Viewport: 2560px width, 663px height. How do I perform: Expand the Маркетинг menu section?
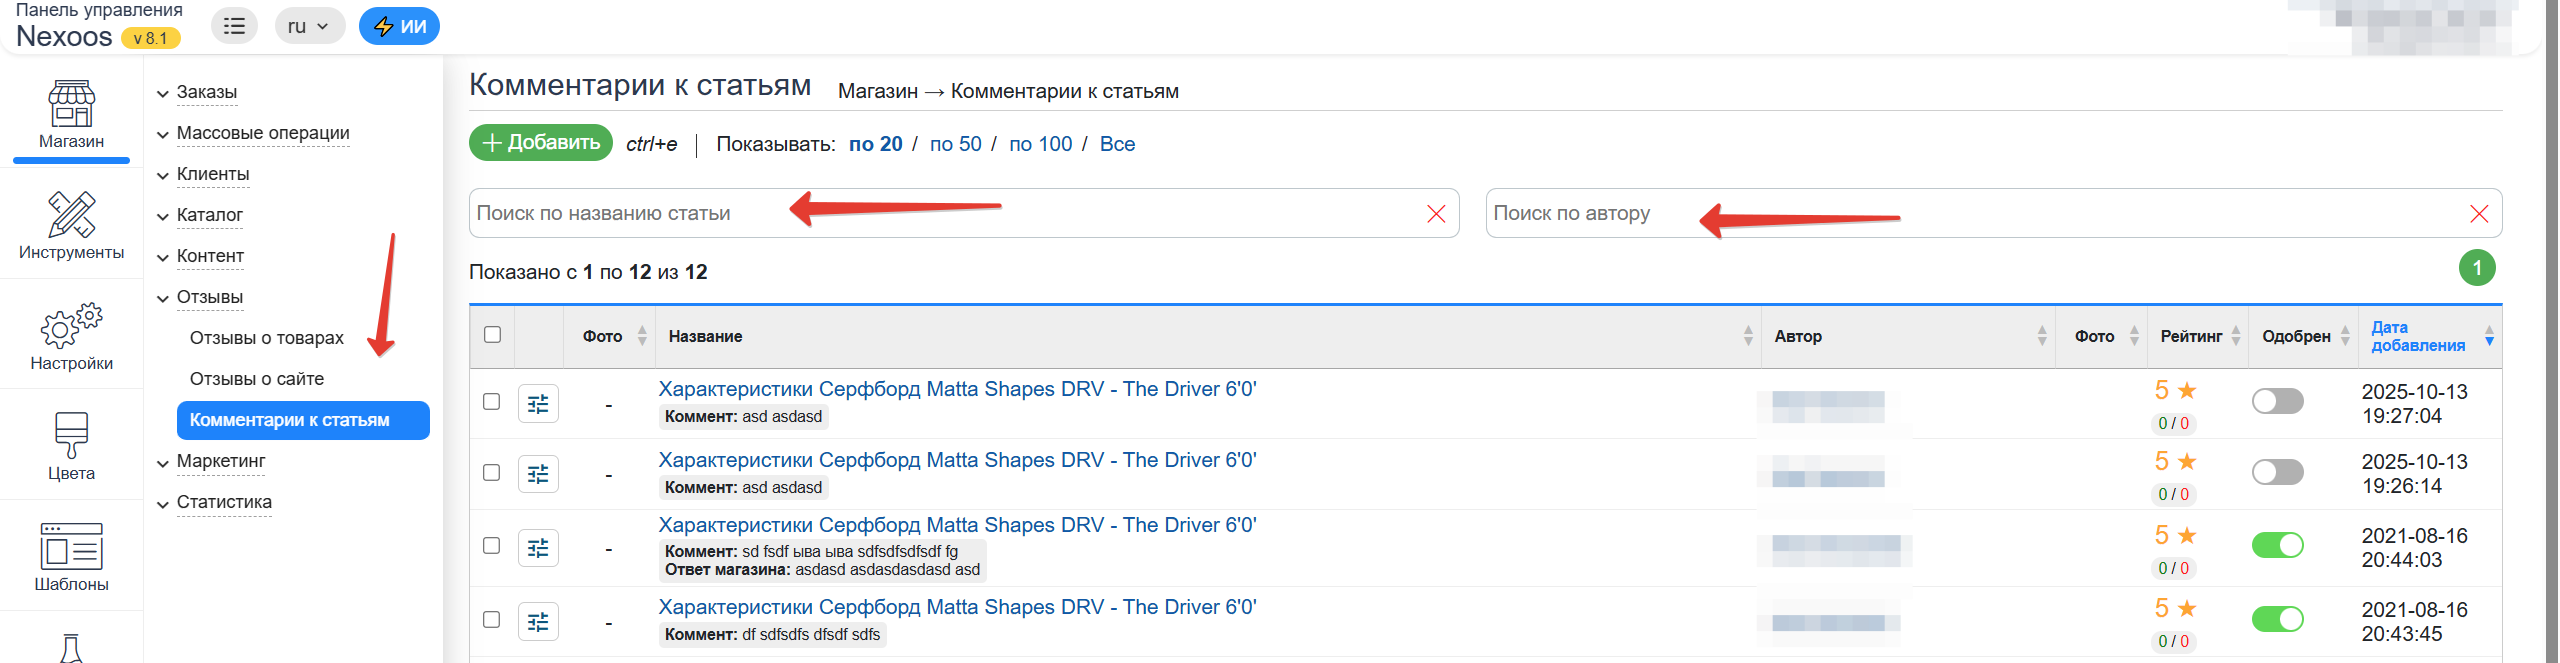tap(220, 461)
